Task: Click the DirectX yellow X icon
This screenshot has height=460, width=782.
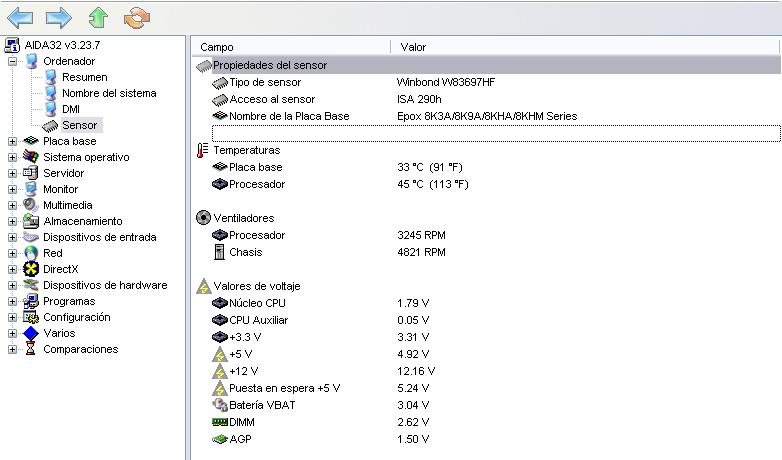Action: coord(31,269)
